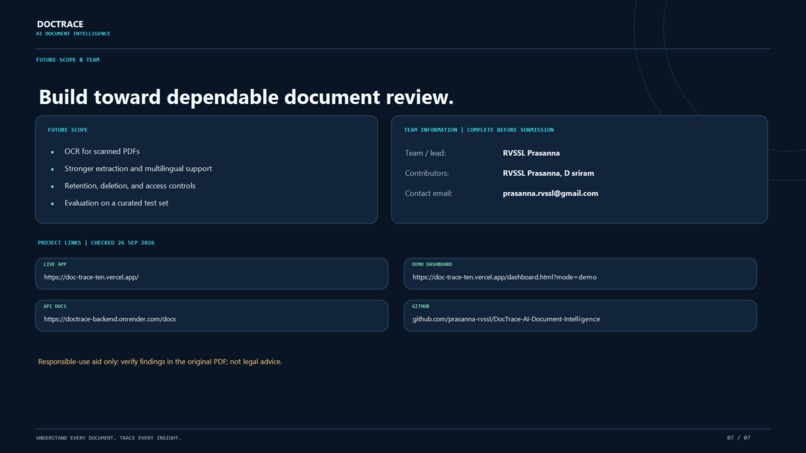Select the headline 'Build toward dependable document review.'
This screenshot has height=453, width=806.
[246, 97]
